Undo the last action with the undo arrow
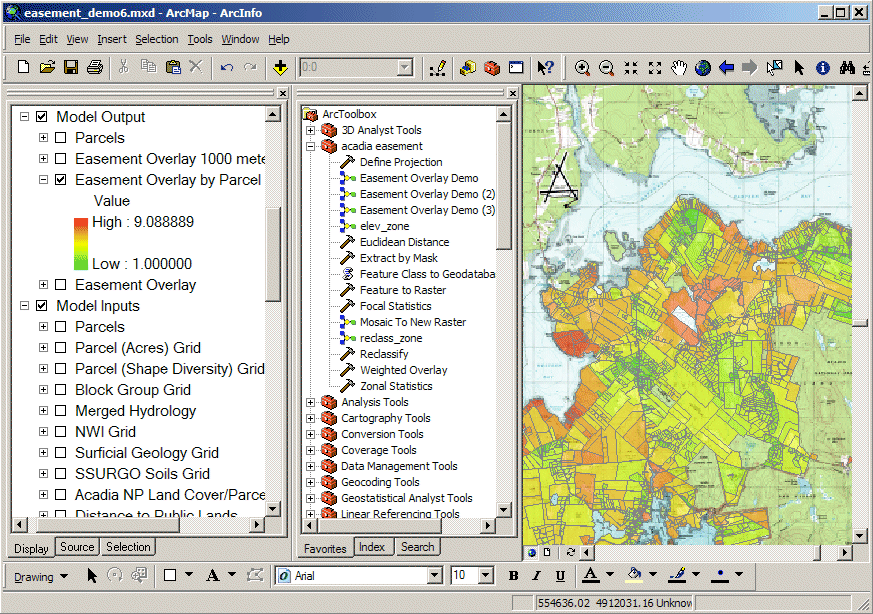Viewport: 873px width, 614px height. (x=226, y=67)
